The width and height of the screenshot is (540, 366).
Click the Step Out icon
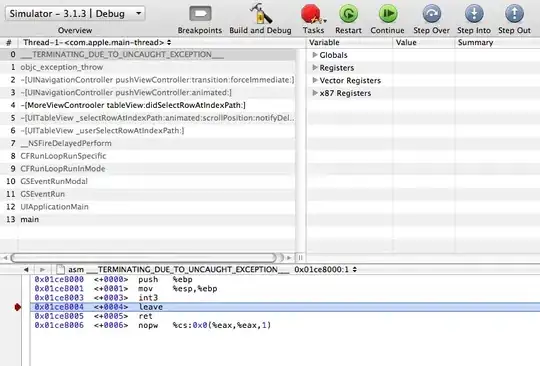pos(514,14)
